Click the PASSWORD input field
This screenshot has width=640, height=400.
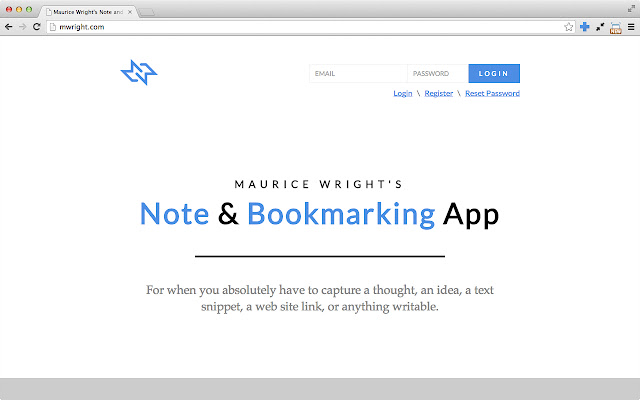438,73
